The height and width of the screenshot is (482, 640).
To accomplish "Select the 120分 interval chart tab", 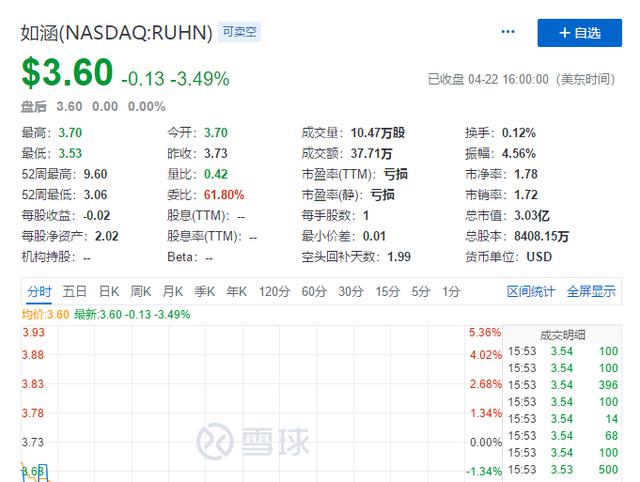I will tap(274, 291).
